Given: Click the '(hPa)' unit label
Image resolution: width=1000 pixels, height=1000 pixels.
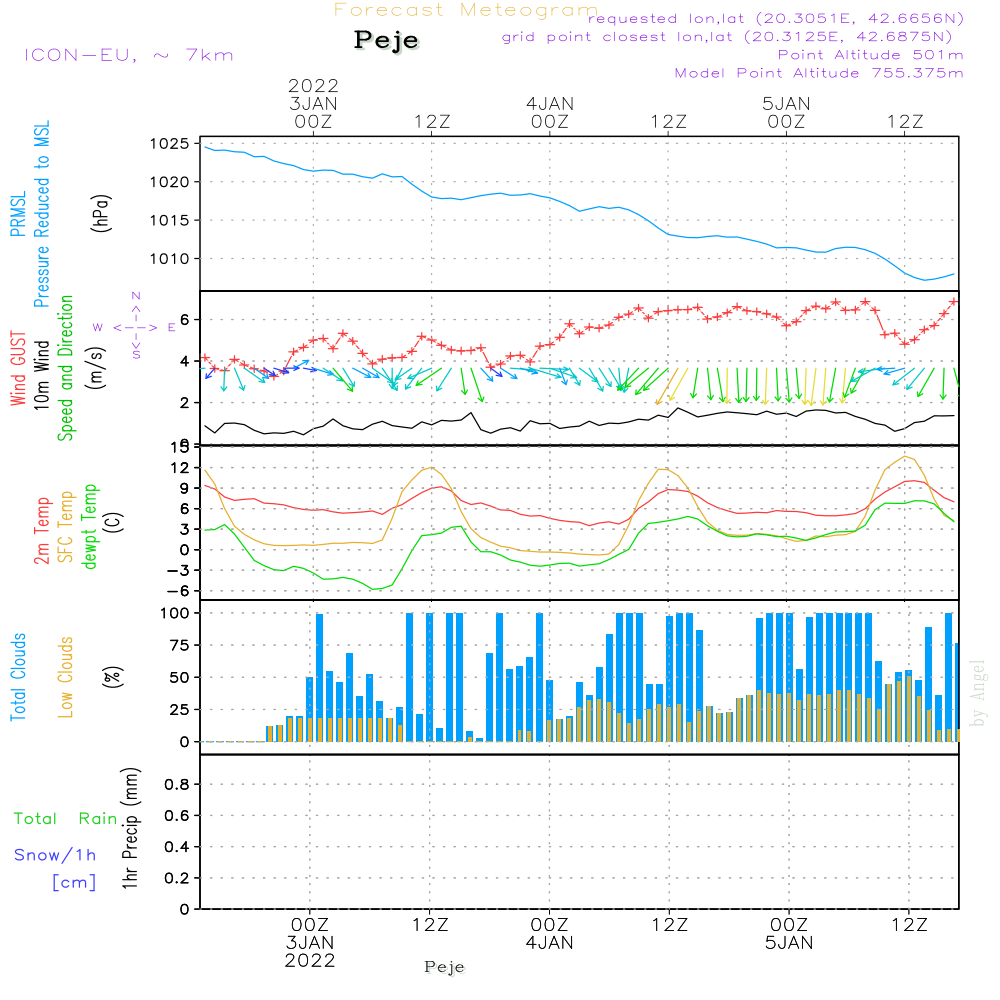Looking at the screenshot, I should [x=101, y=213].
